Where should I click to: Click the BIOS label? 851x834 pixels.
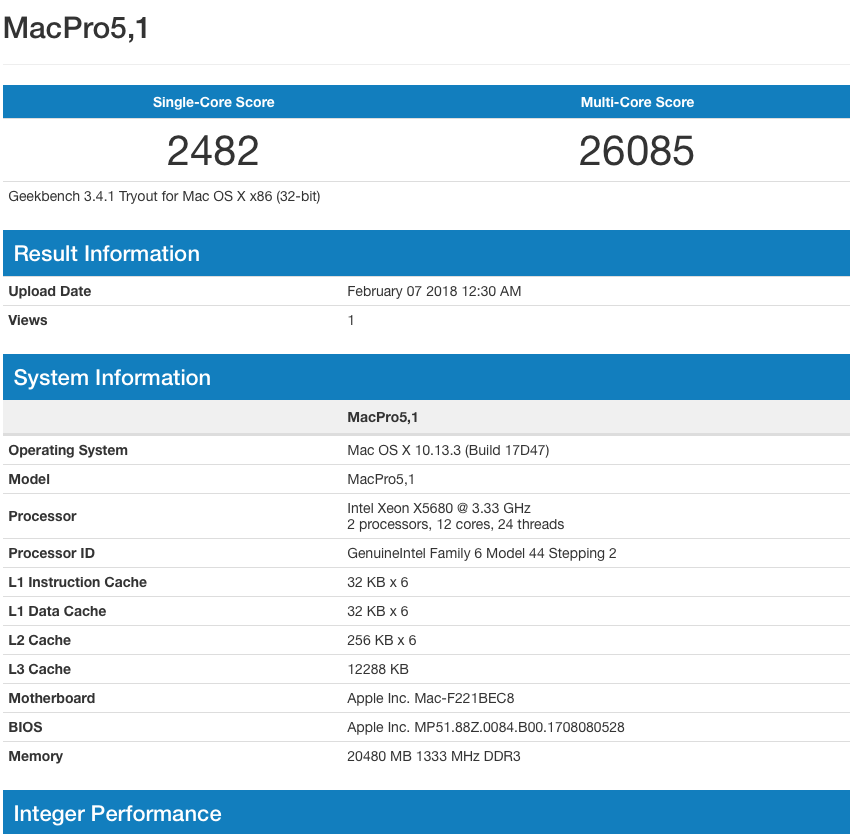pos(25,727)
